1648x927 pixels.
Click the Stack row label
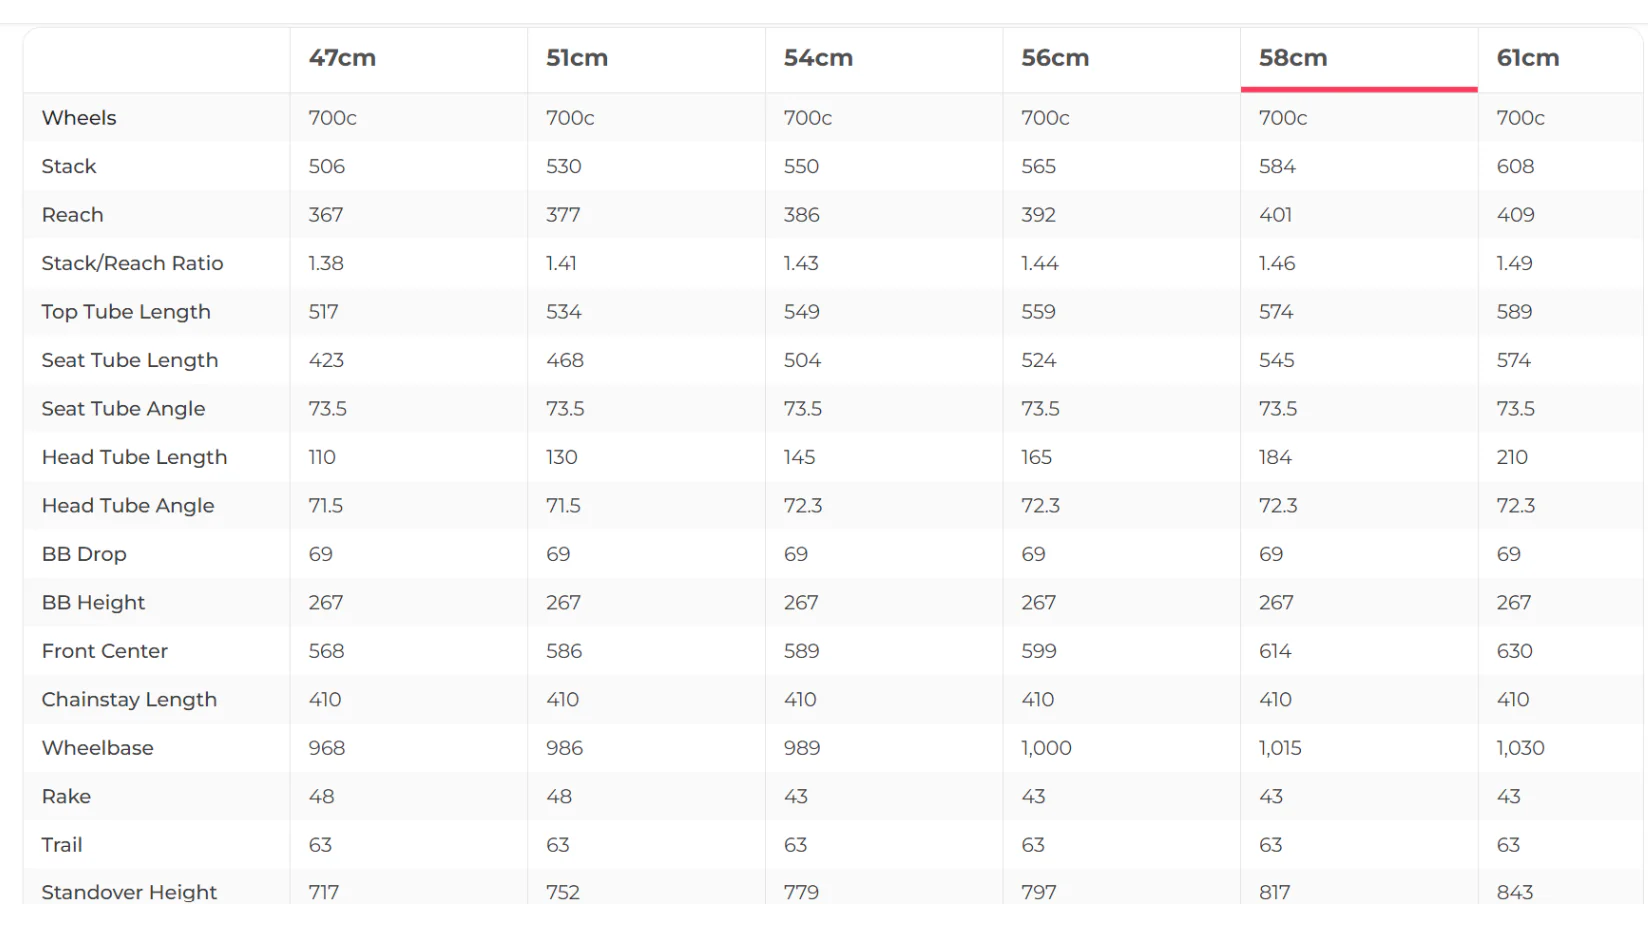coord(69,166)
